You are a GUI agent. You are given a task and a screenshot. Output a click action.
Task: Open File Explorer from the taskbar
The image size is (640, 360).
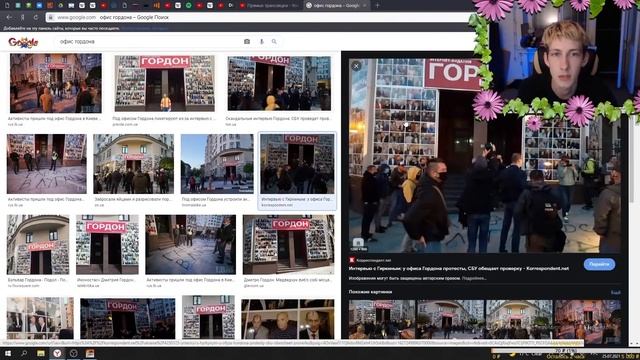41,353
